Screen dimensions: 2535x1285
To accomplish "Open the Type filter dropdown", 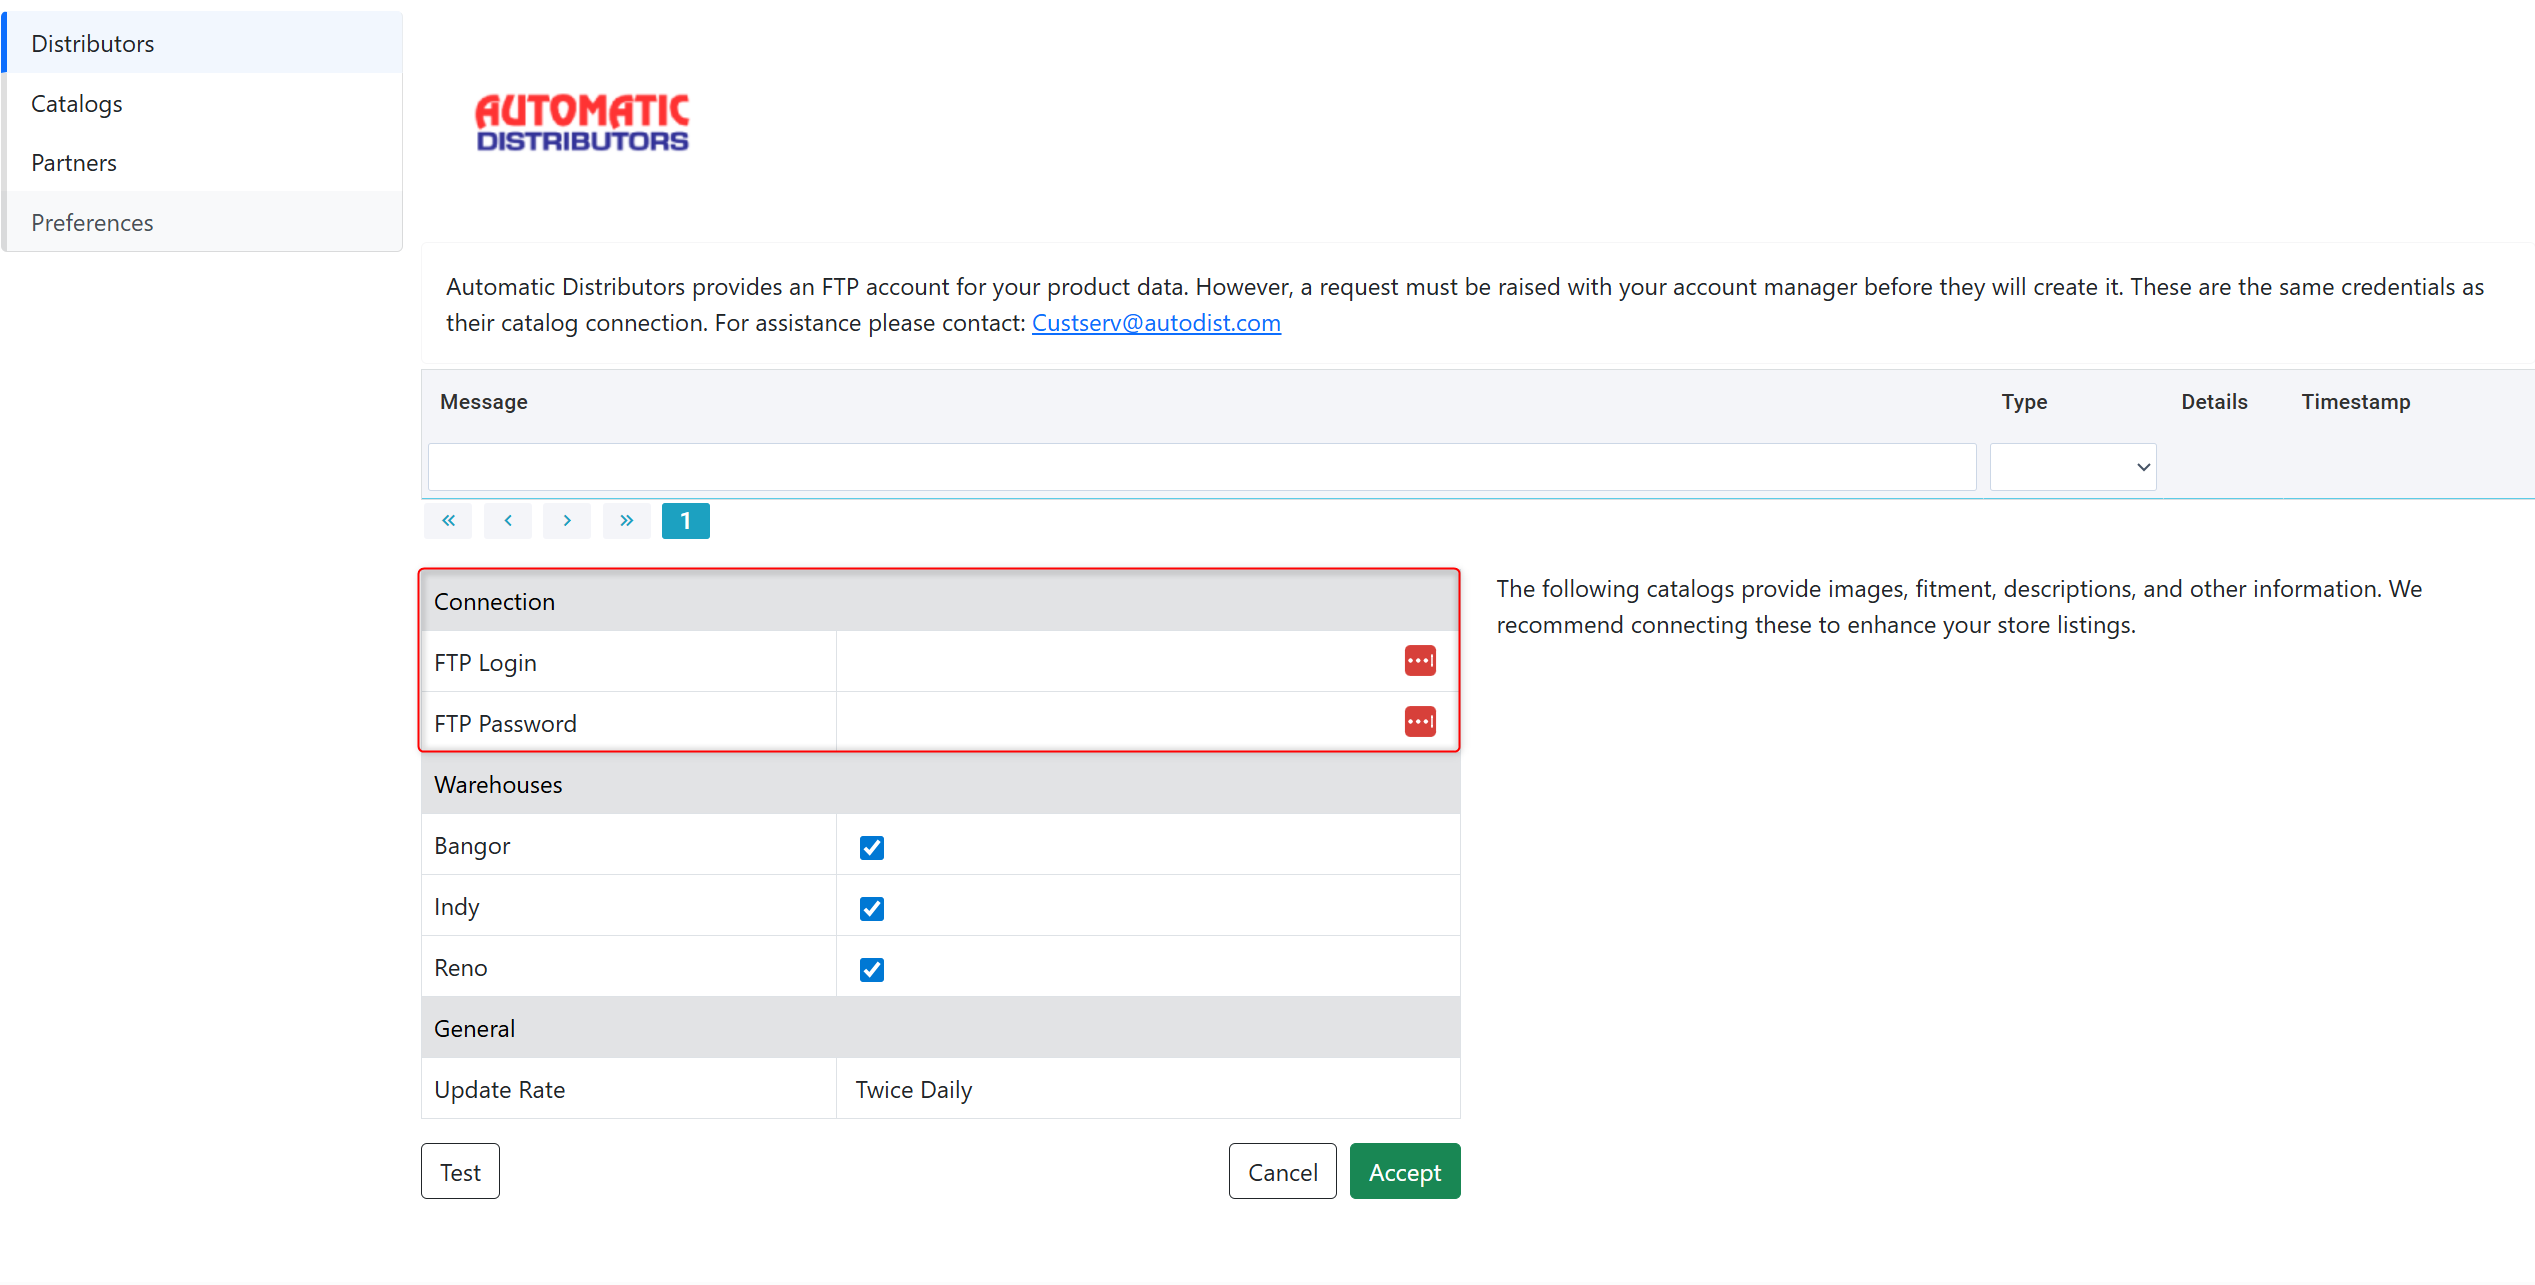I will [x=2072, y=467].
